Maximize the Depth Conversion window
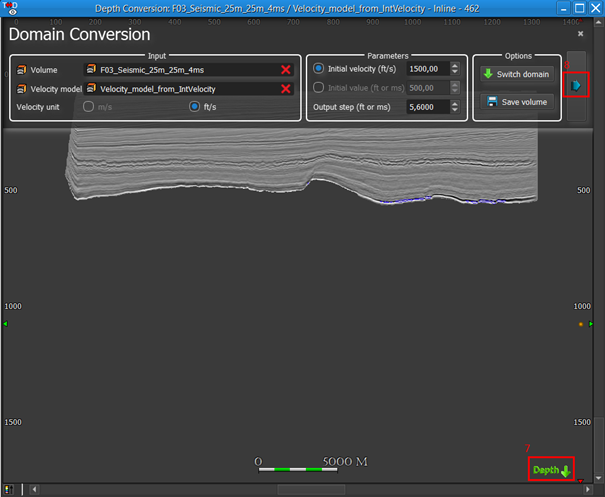 coord(580,8)
